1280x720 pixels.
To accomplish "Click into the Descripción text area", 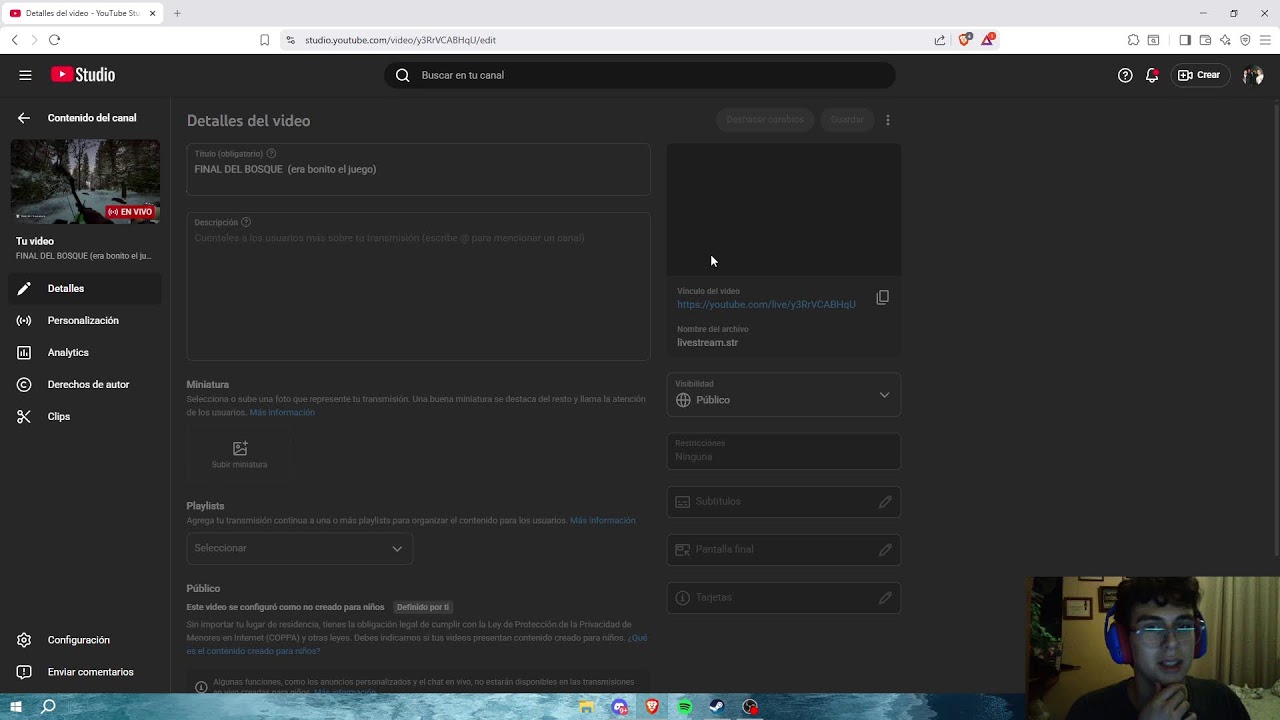I will (x=418, y=285).
